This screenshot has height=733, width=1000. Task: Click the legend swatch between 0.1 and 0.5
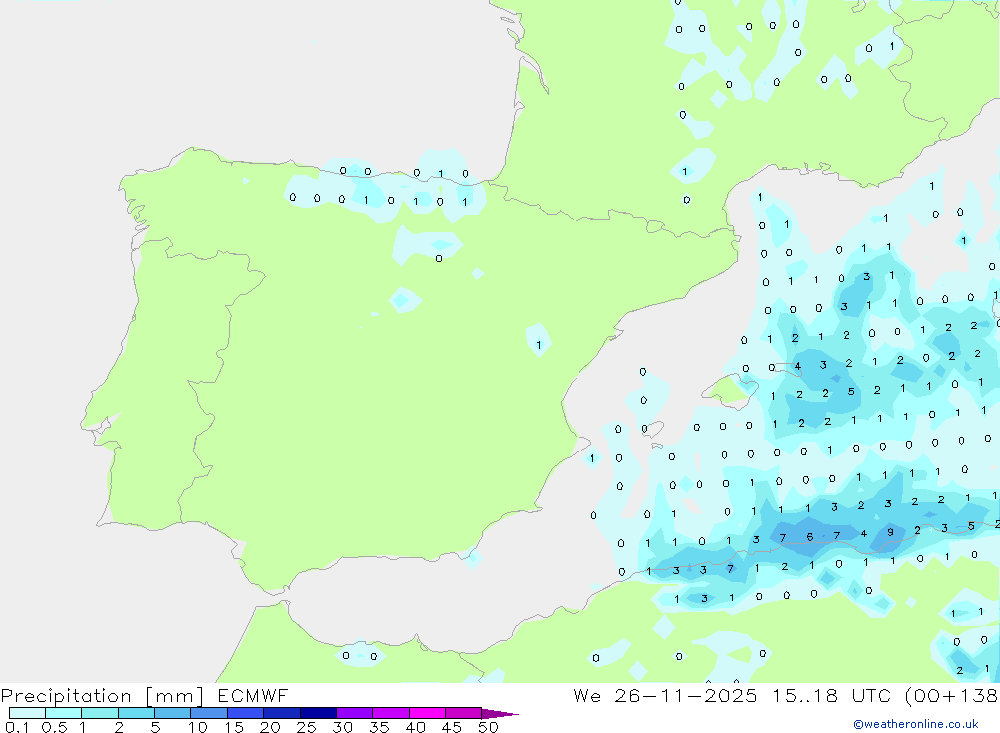coord(27,713)
